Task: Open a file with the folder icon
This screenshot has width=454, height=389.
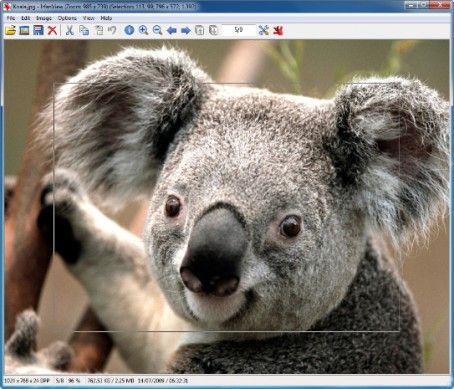Action: coord(10,31)
